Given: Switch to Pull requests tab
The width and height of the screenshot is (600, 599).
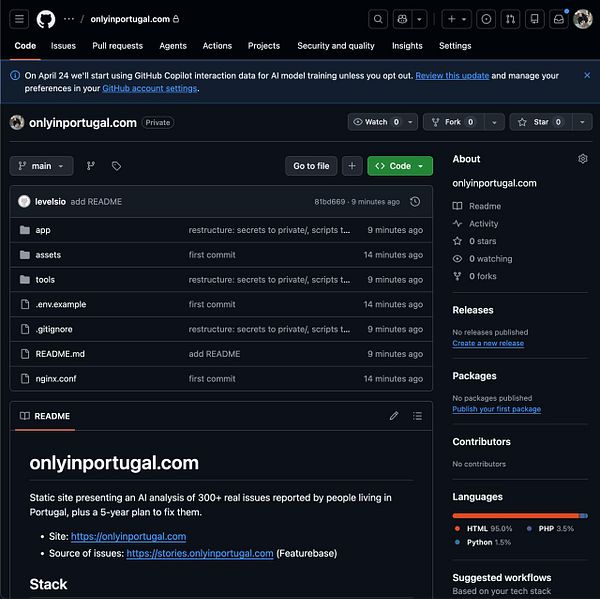Looking at the screenshot, I should 117,46.
